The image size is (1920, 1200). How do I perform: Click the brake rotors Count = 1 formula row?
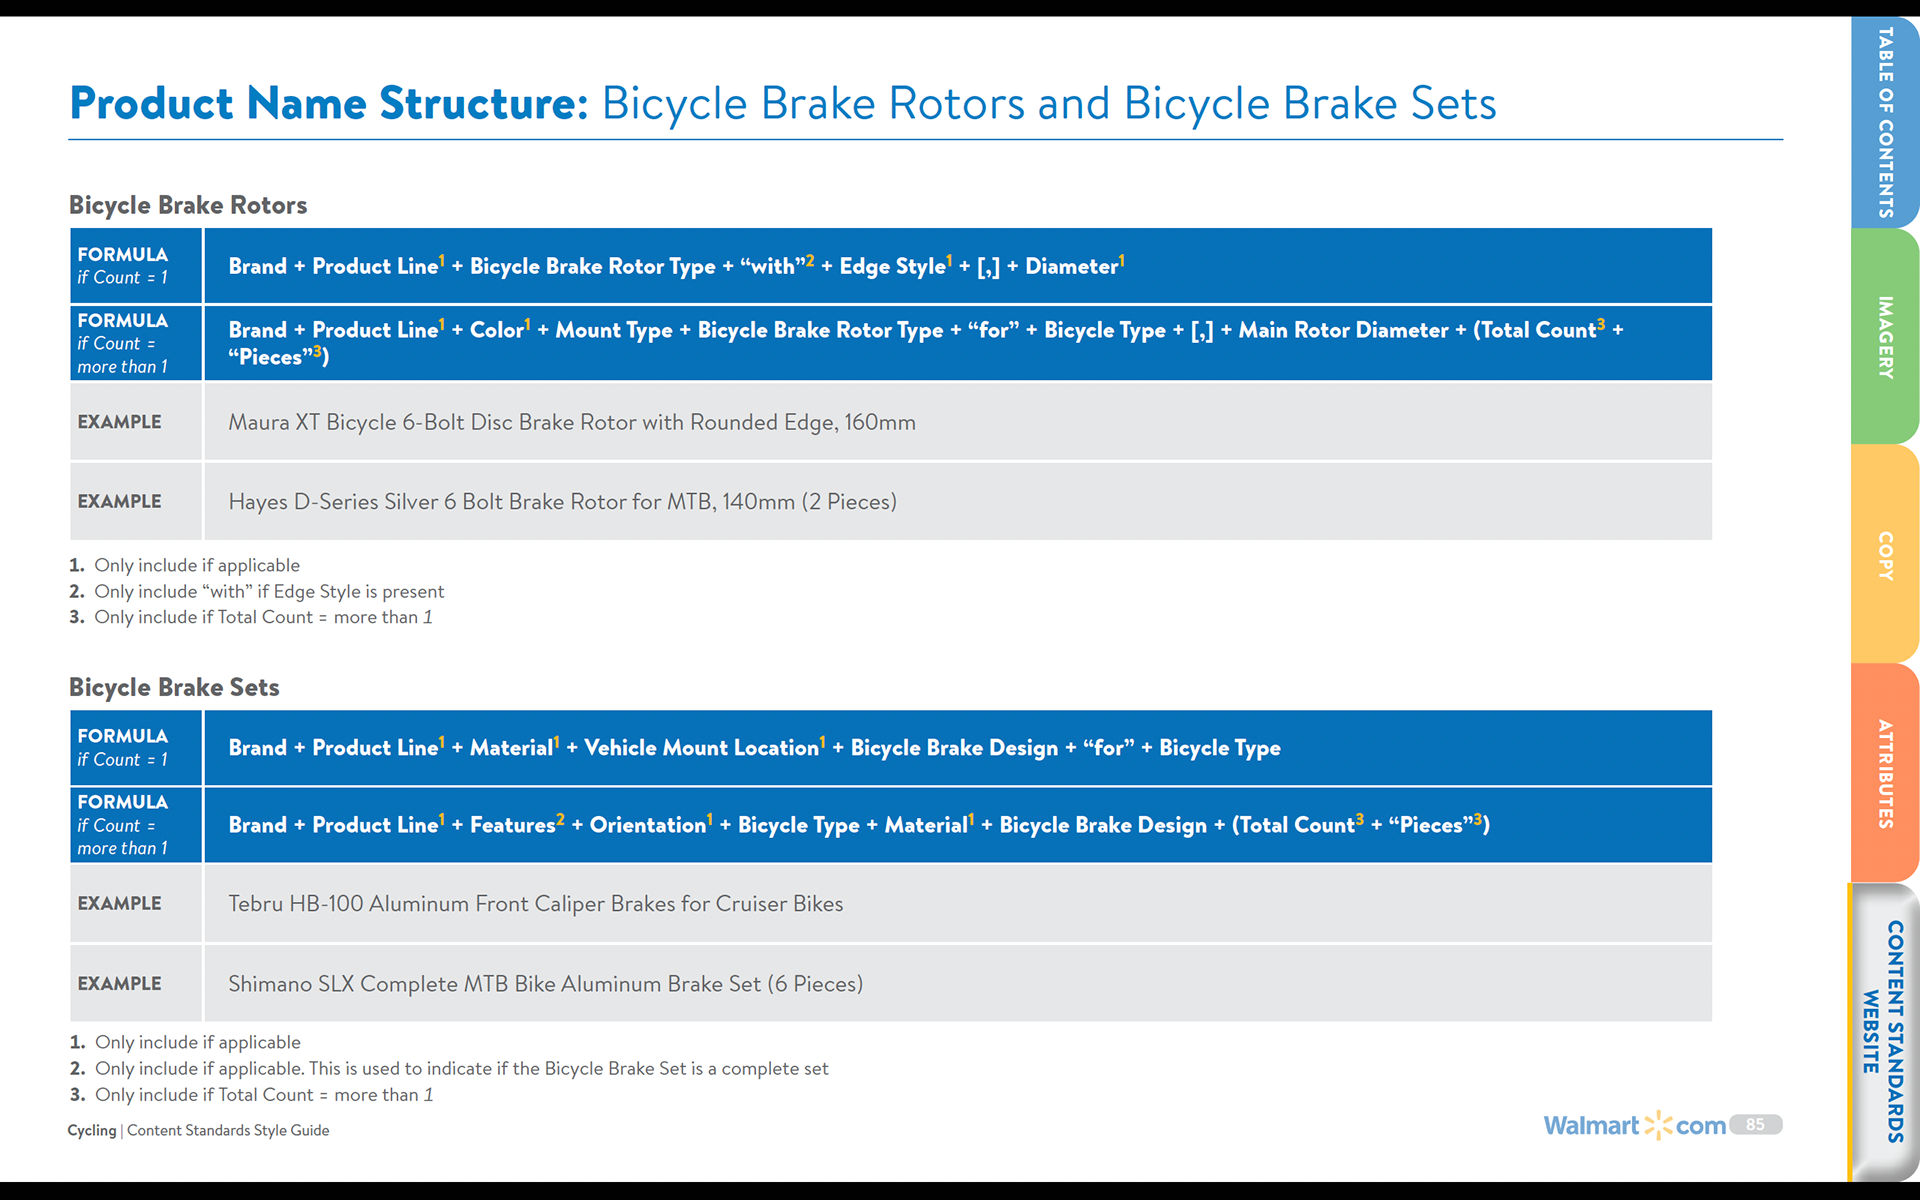tap(891, 266)
